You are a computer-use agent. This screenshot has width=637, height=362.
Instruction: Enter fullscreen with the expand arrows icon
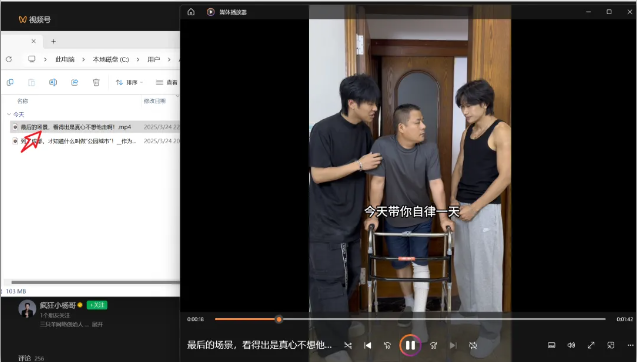(591, 345)
